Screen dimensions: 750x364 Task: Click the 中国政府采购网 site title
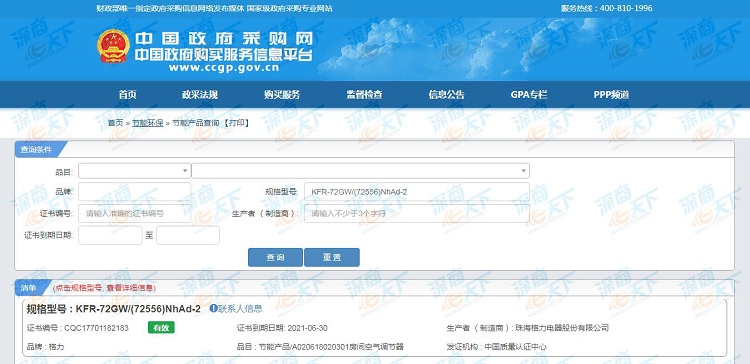(x=224, y=39)
